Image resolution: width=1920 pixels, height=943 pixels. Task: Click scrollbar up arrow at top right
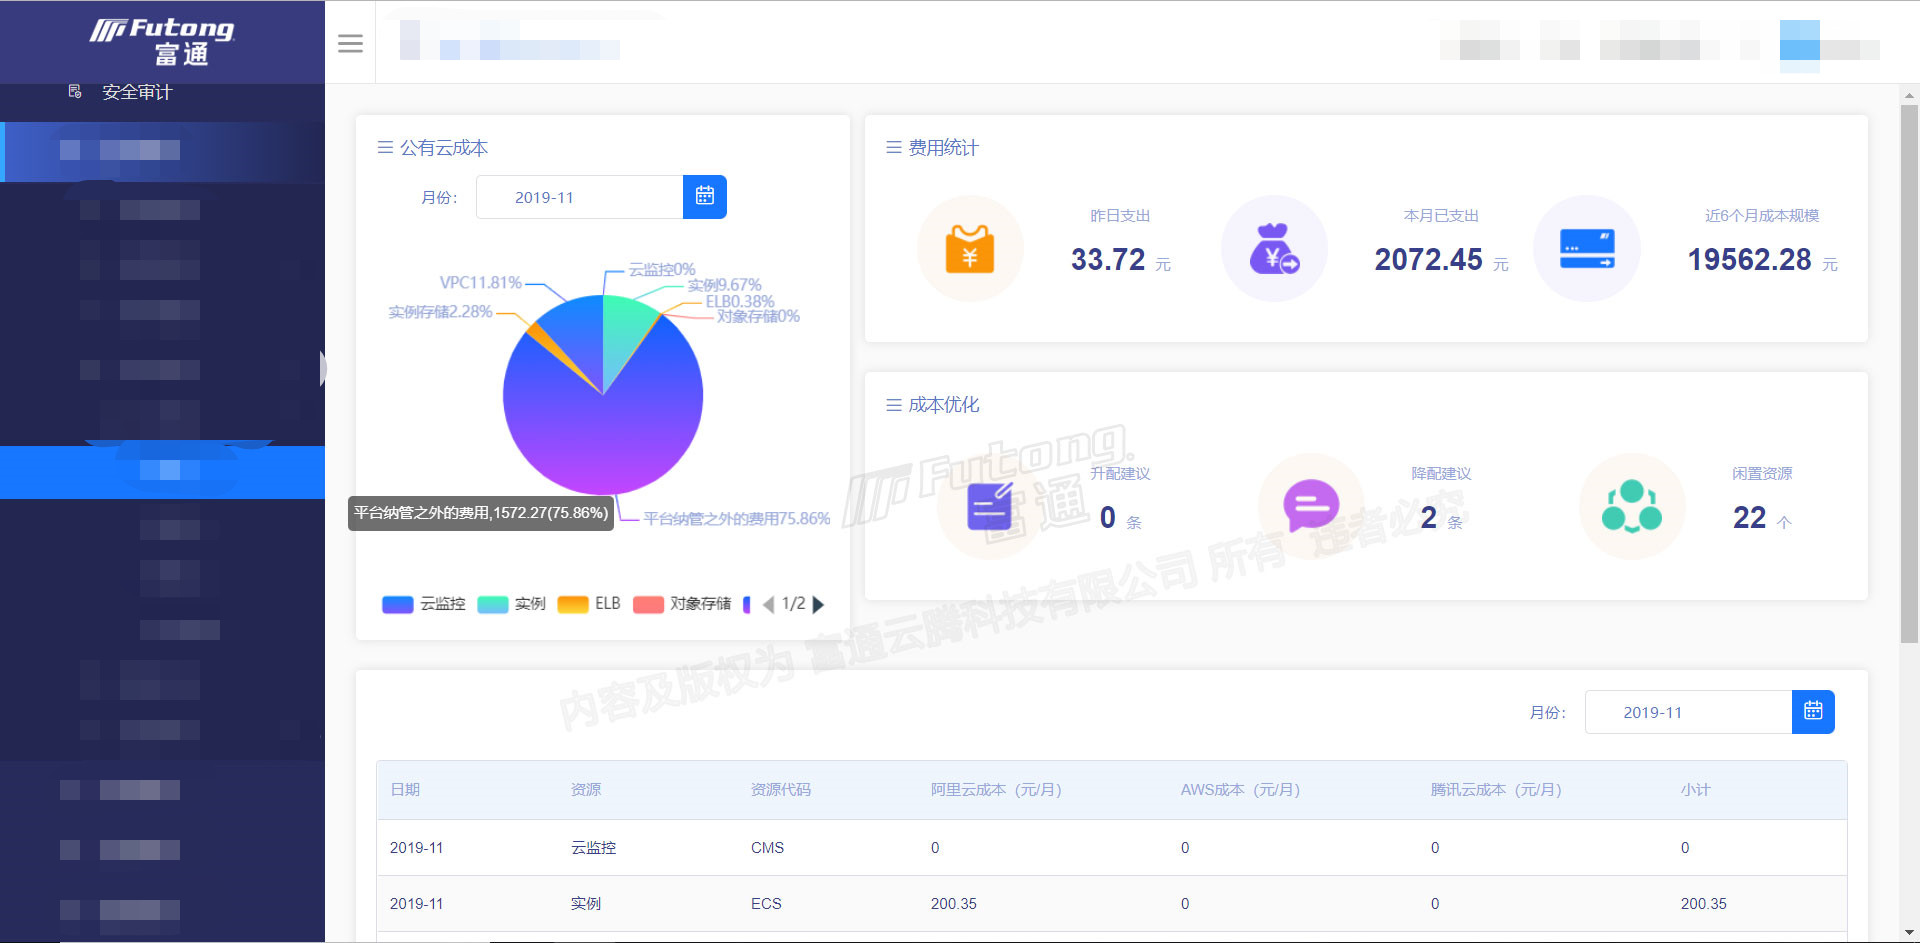click(1909, 96)
